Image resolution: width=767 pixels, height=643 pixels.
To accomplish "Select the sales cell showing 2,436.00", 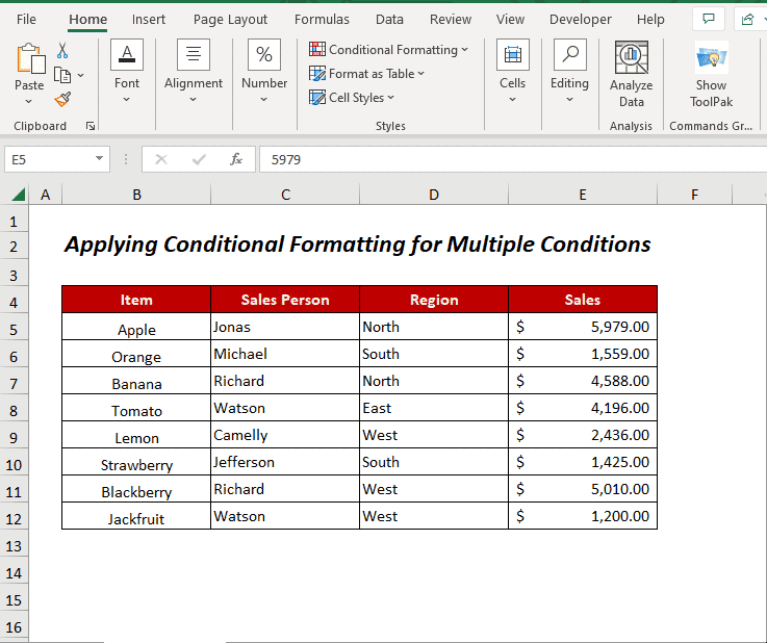I will point(583,435).
